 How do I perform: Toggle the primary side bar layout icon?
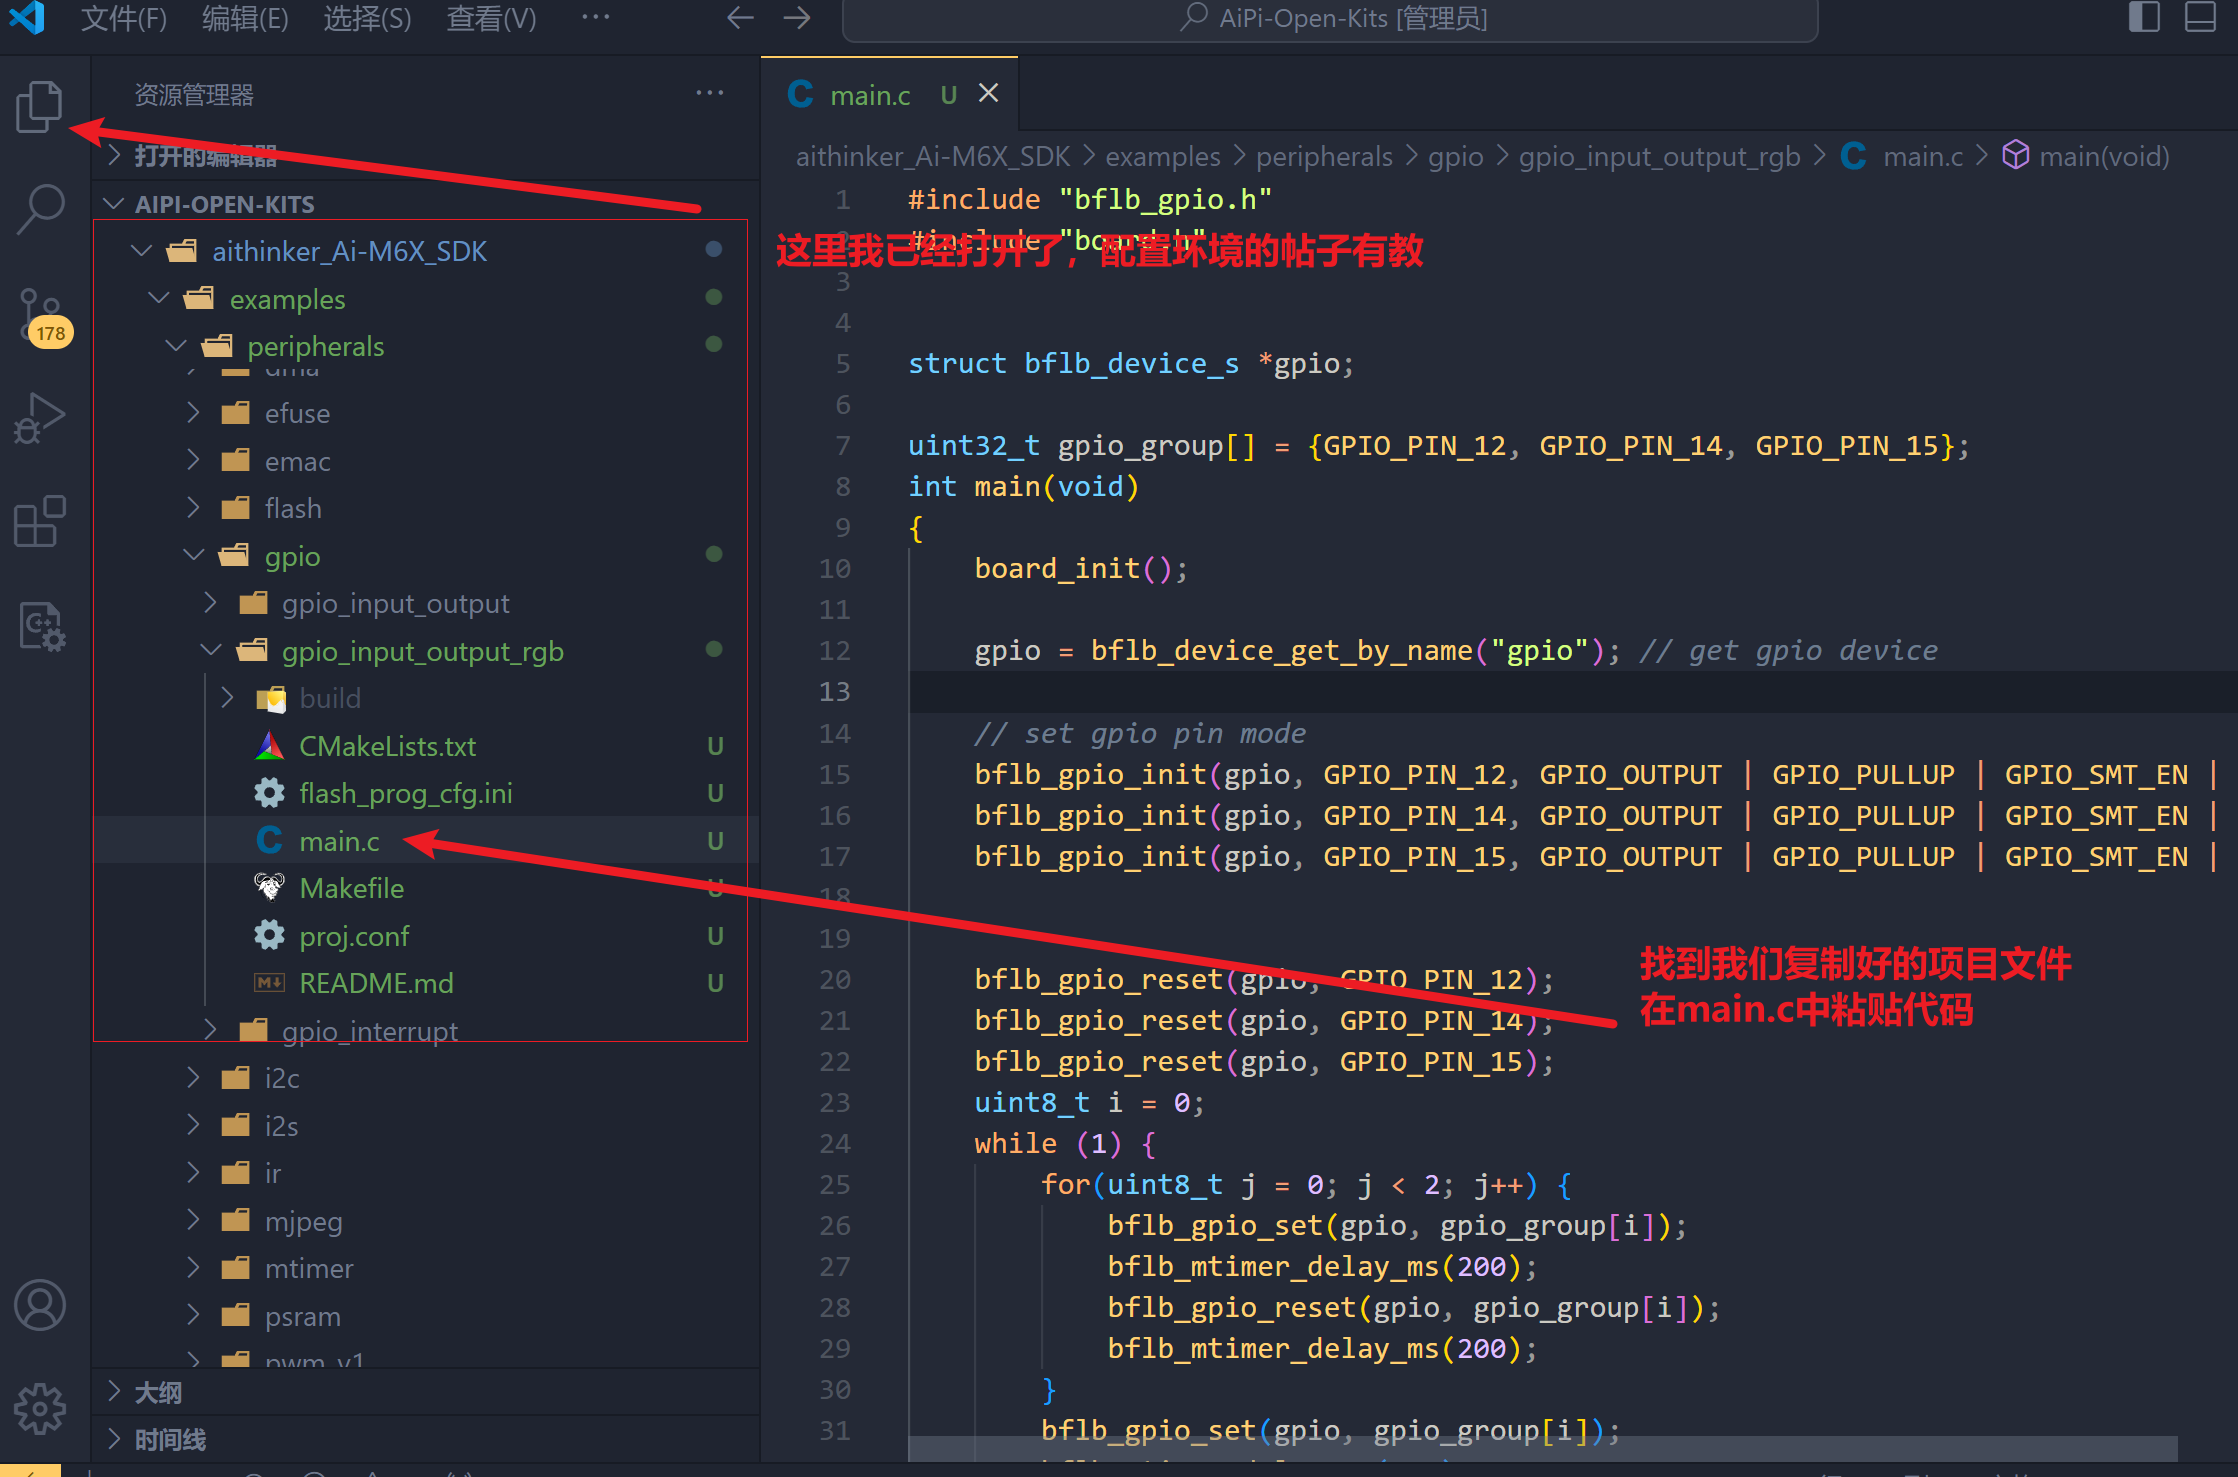(x=2144, y=18)
